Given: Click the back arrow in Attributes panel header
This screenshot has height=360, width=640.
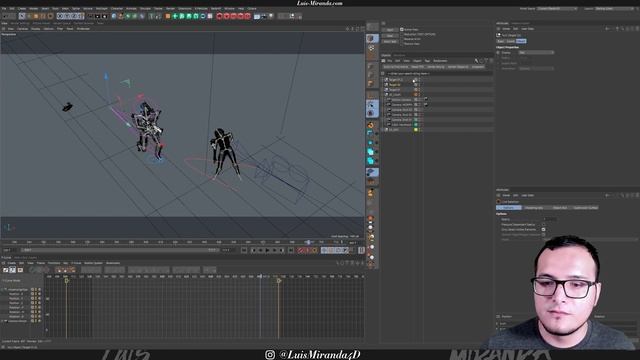Looking at the screenshot, I should pos(608,29).
